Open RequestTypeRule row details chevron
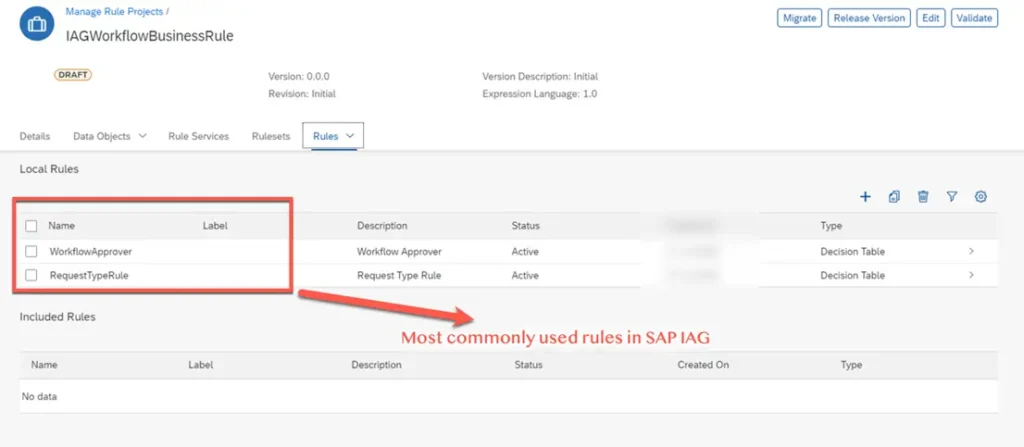Screen dimensions: 1024x447 click(971, 275)
